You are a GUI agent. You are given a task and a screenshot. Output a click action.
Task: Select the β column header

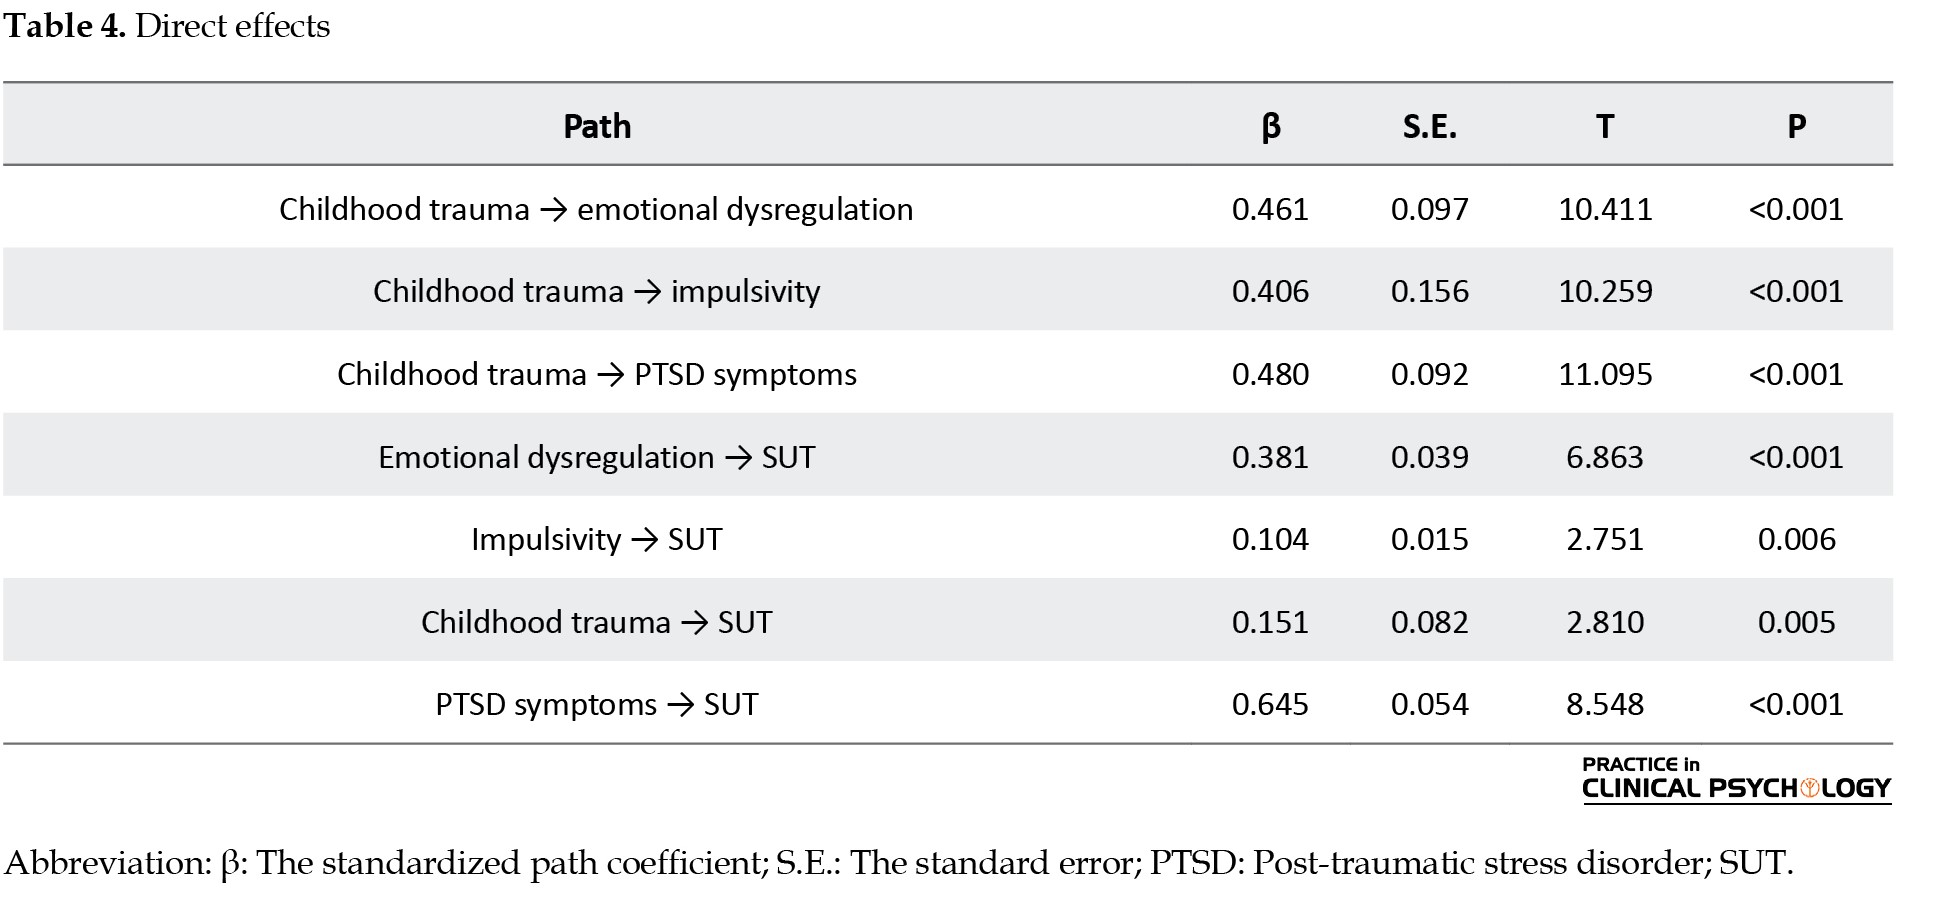click(1270, 127)
